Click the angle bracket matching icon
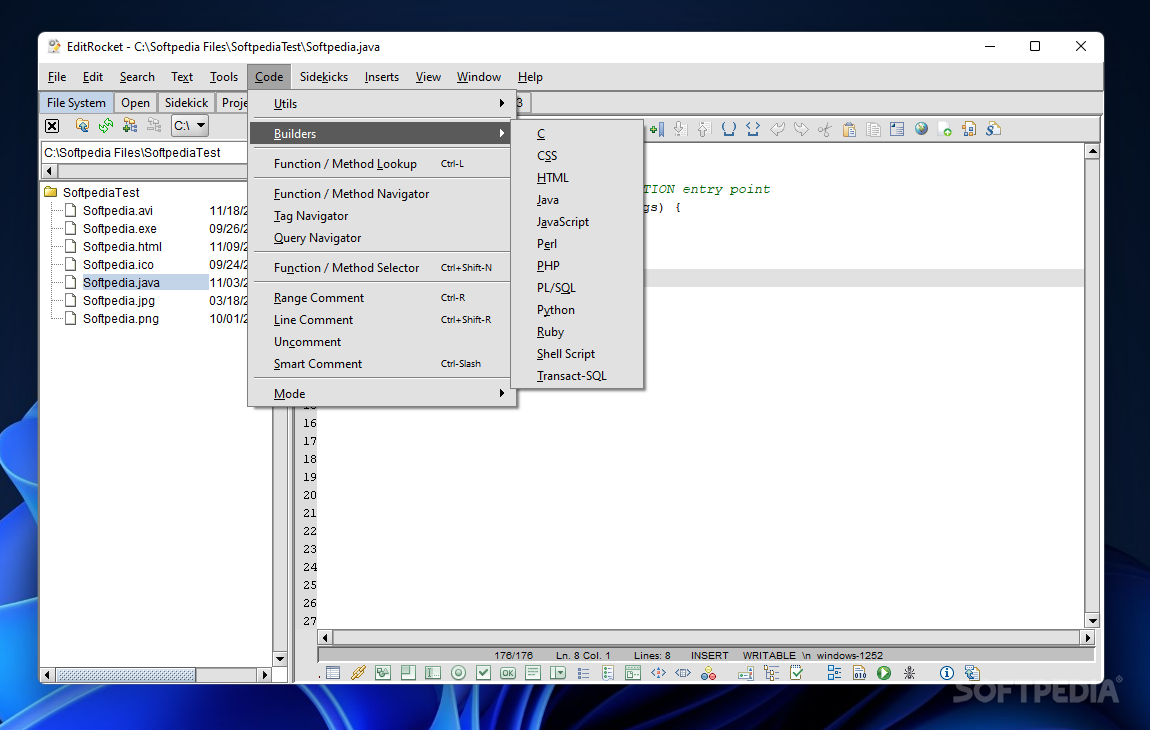Viewport: 1150px width, 730px height. click(752, 129)
